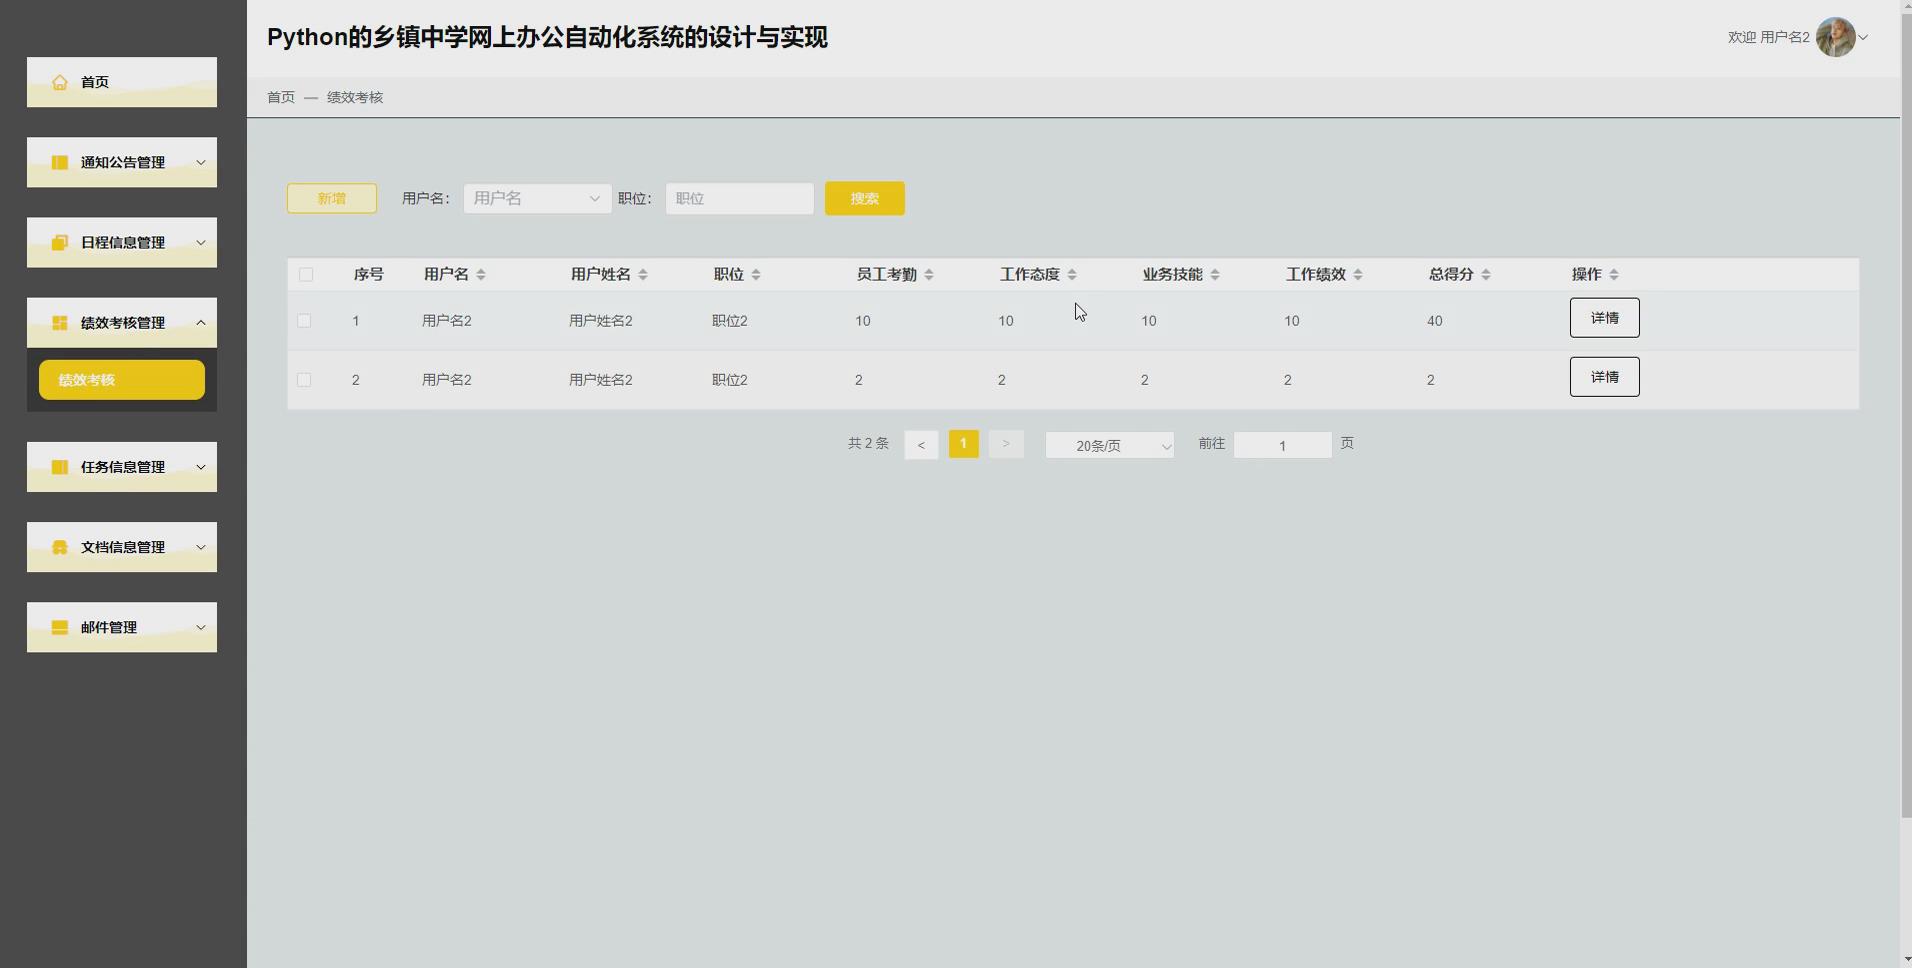The image size is (1912, 968).
Task: Check the select-all checkbox in table header
Action: tap(306, 274)
